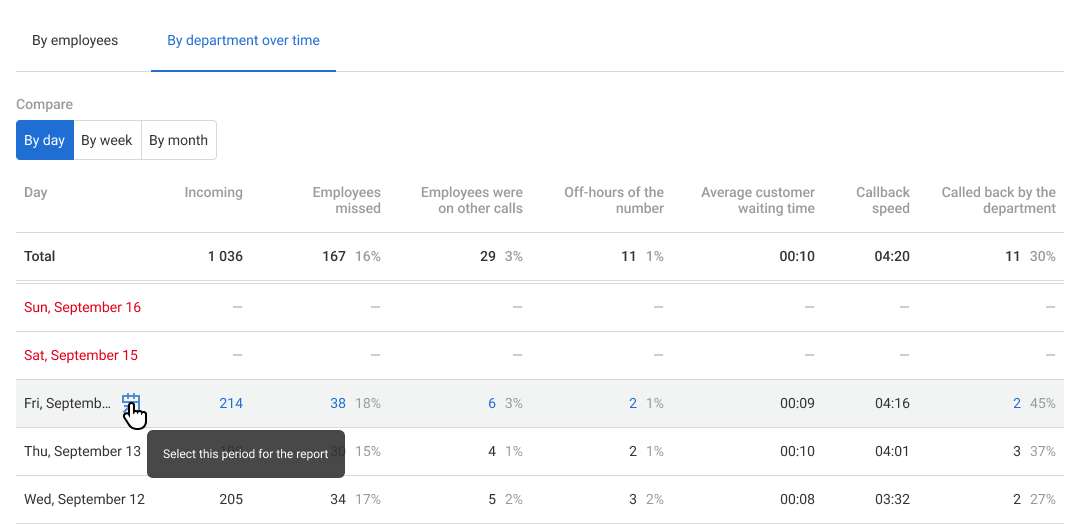Open the 214 incoming calls link
Image resolution: width=1080 pixels, height=524 pixels.
point(231,404)
